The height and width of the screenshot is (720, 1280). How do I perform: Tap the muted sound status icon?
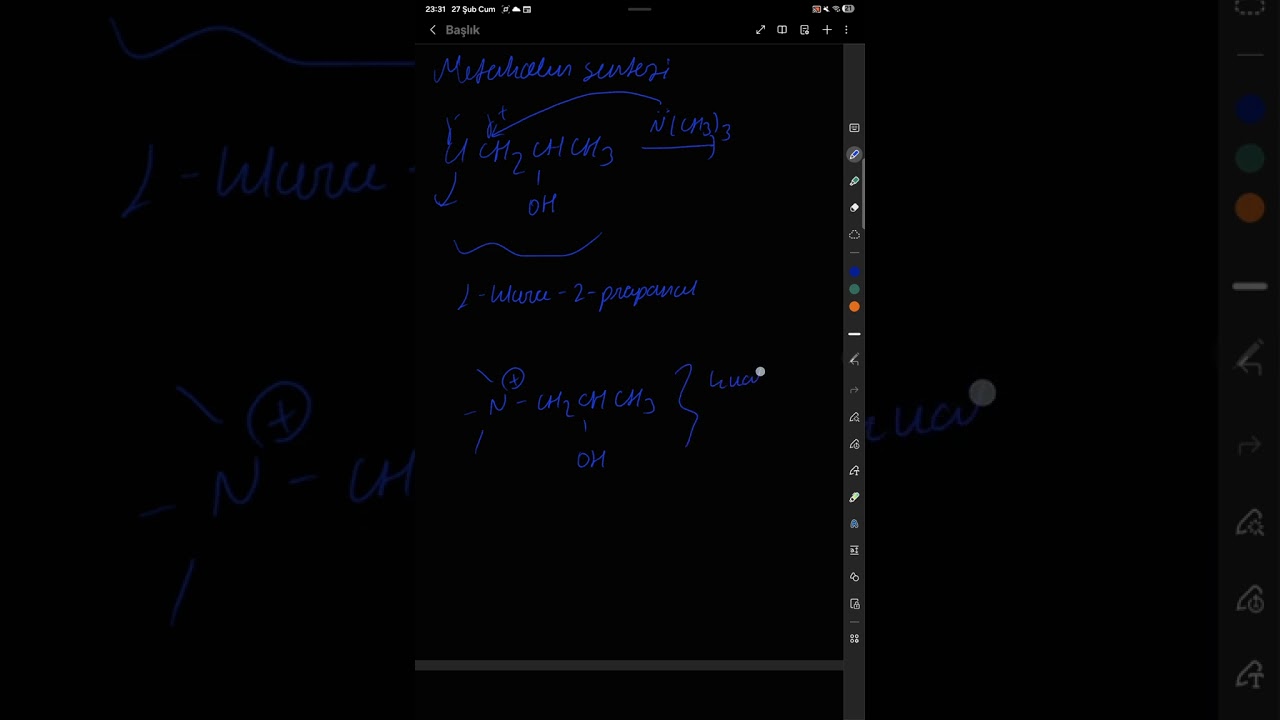coord(827,9)
